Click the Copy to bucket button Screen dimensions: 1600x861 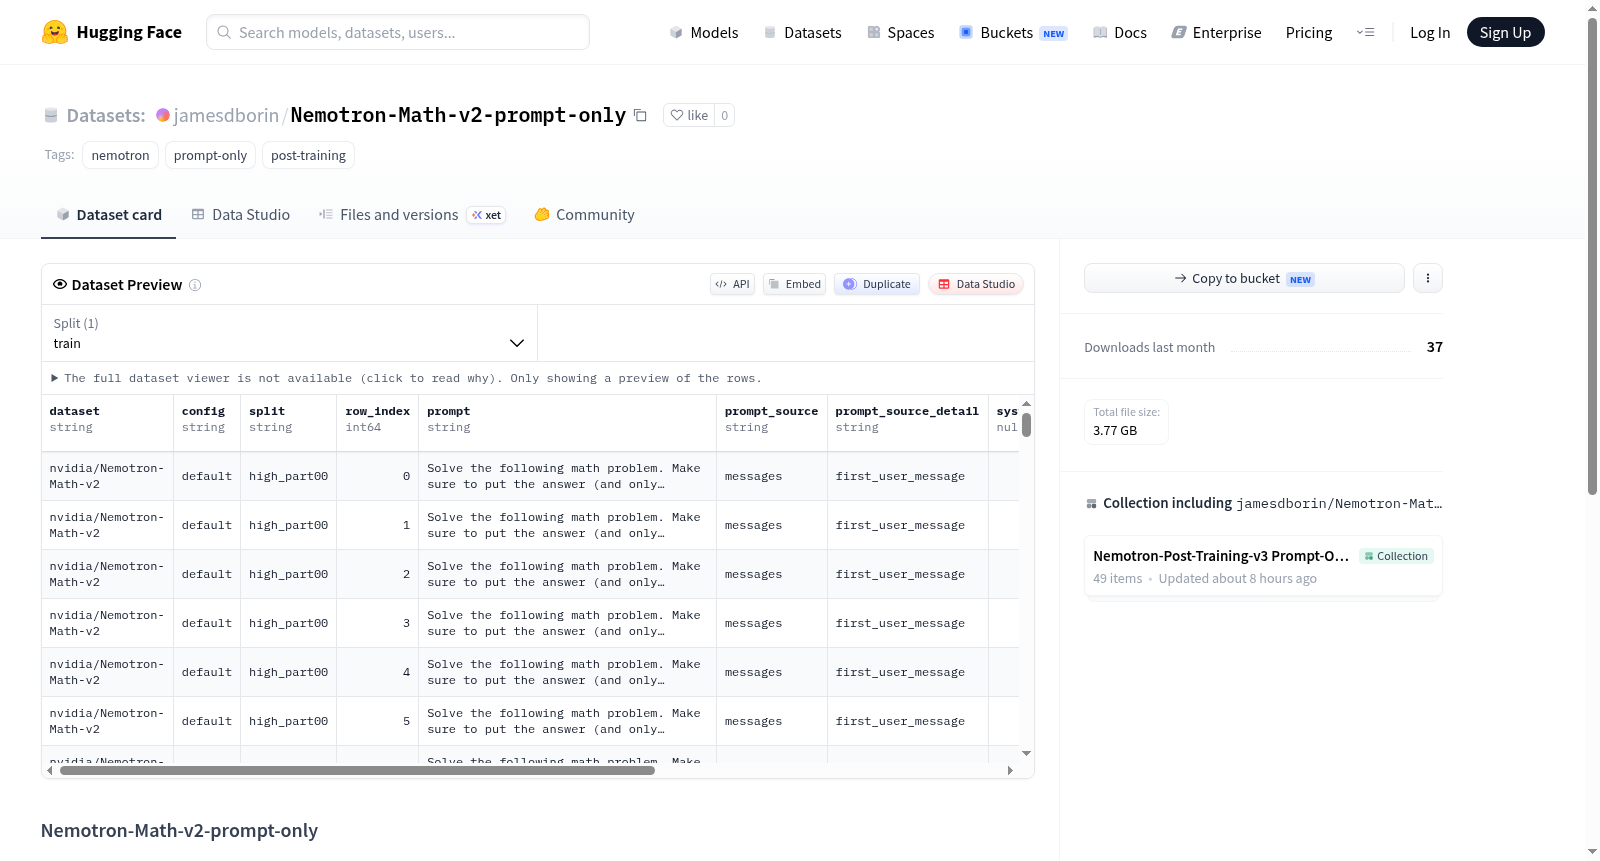1244,278
